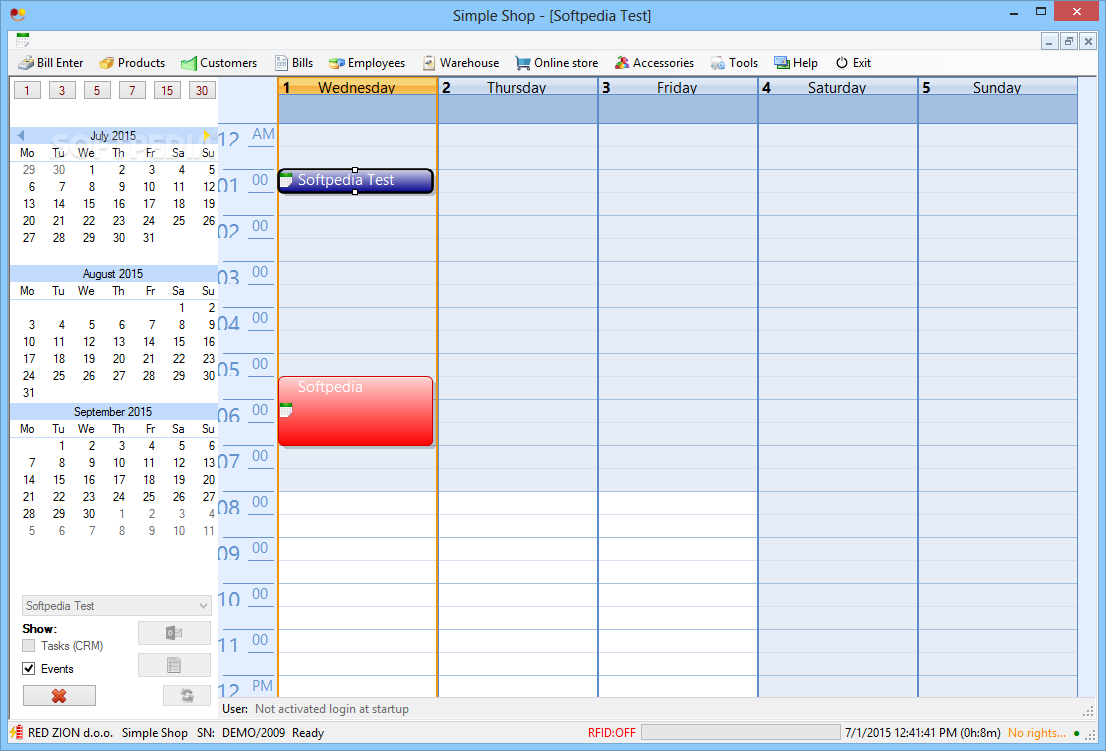1106x751 pixels.
Task: Switch to 15-day view button
Action: pyautogui.click(x=167, y=90)
